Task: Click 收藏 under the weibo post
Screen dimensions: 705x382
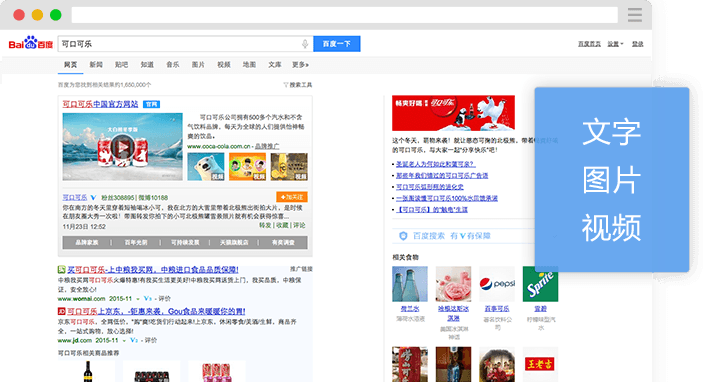Action: click(x=282, y=225)
